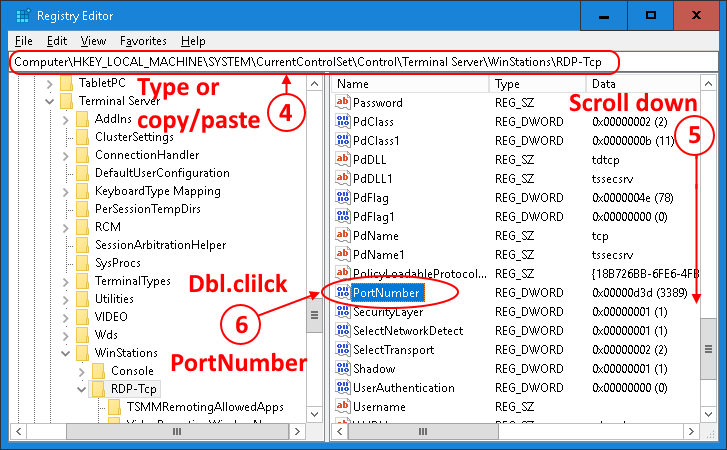The height and width of the screenshot is (450, 727).
Task: Expand the Utilities key
Action: point(65,300)
